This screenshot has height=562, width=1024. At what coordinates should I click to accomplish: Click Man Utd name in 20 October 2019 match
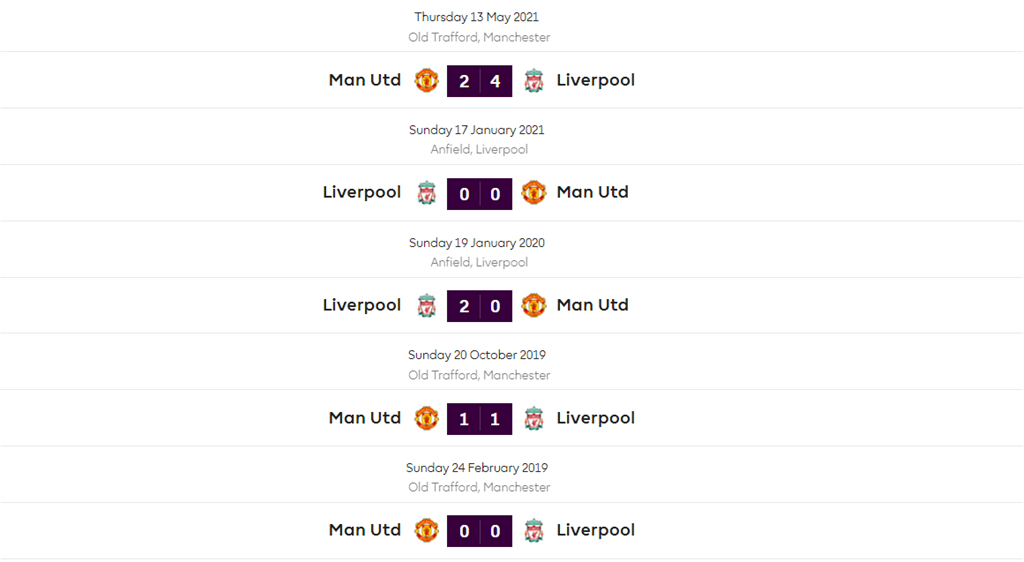pyautogui.click(x=365, y=418)
